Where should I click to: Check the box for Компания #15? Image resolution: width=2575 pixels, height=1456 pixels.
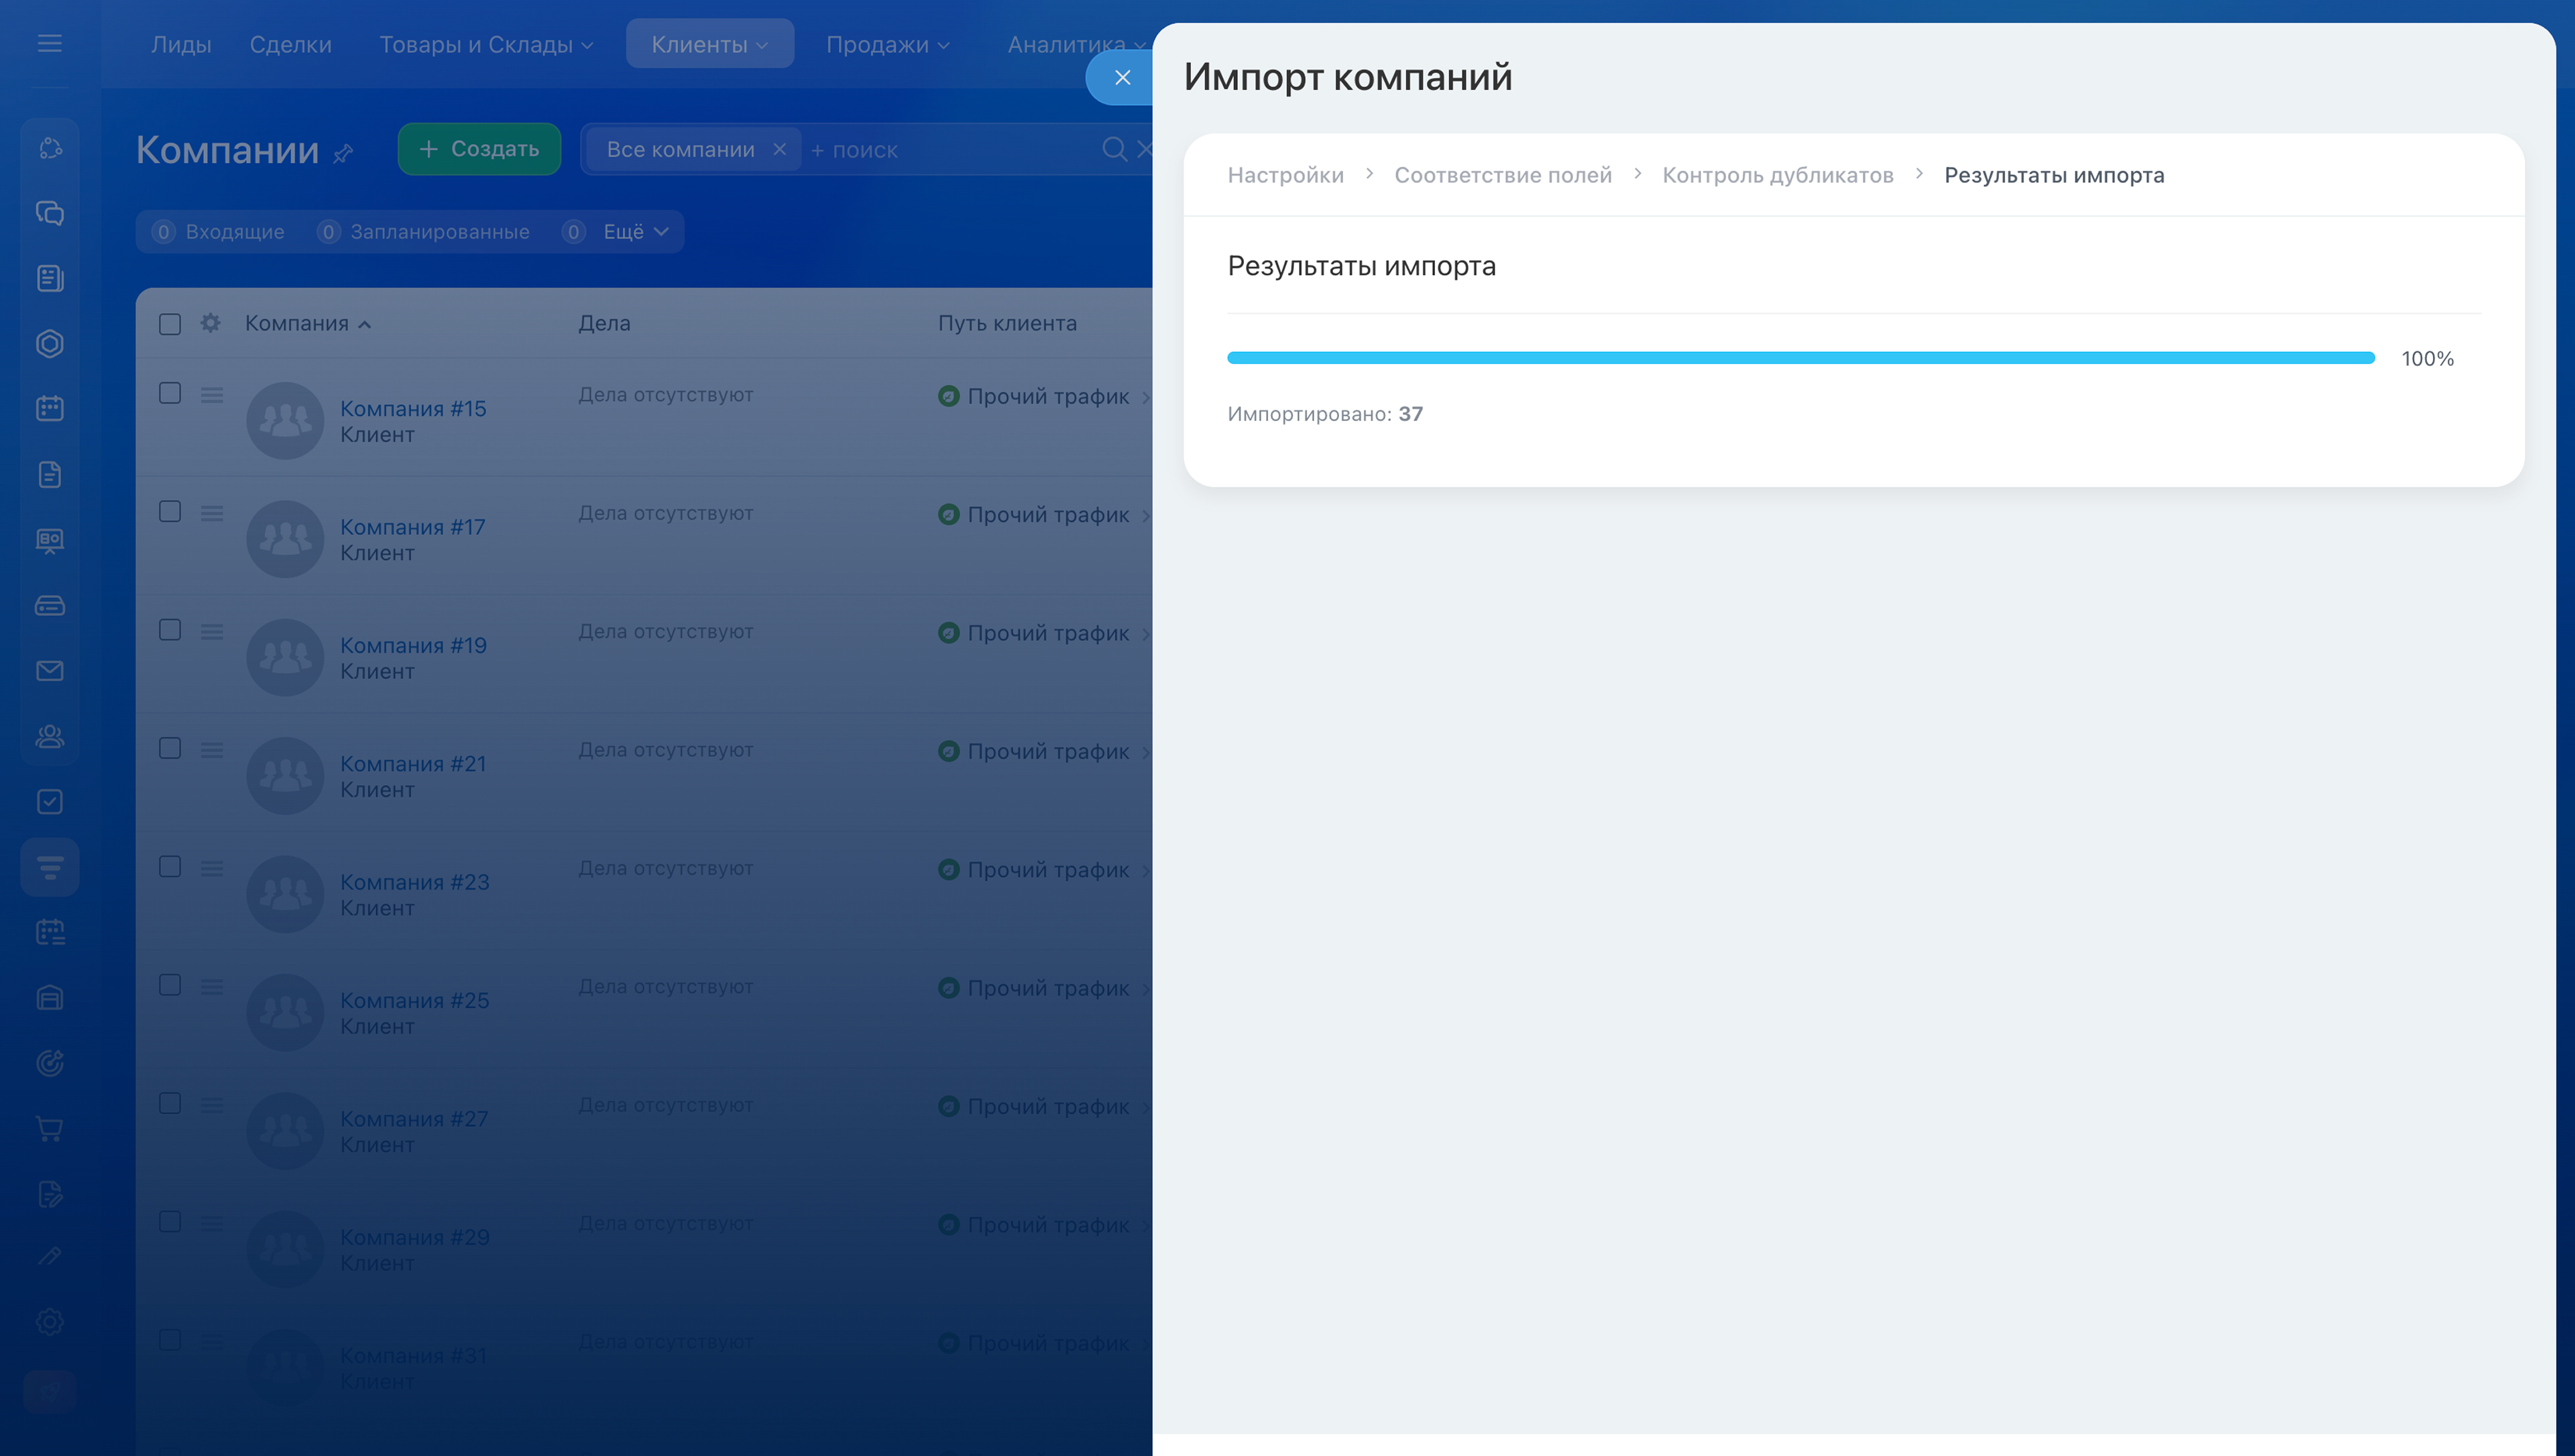(x=170, y=393)
